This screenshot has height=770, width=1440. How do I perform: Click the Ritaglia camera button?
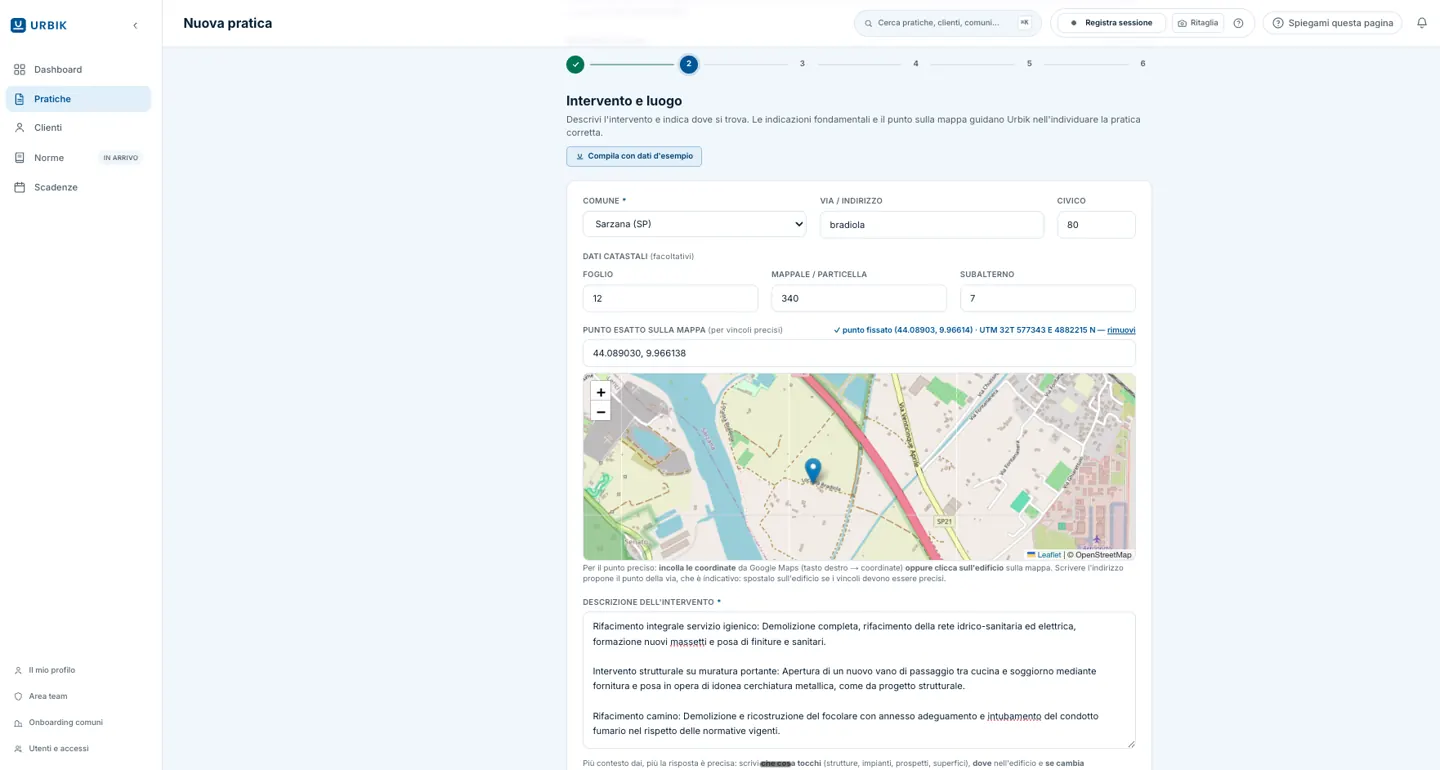pyautogui.click(x=1198, y=23)
